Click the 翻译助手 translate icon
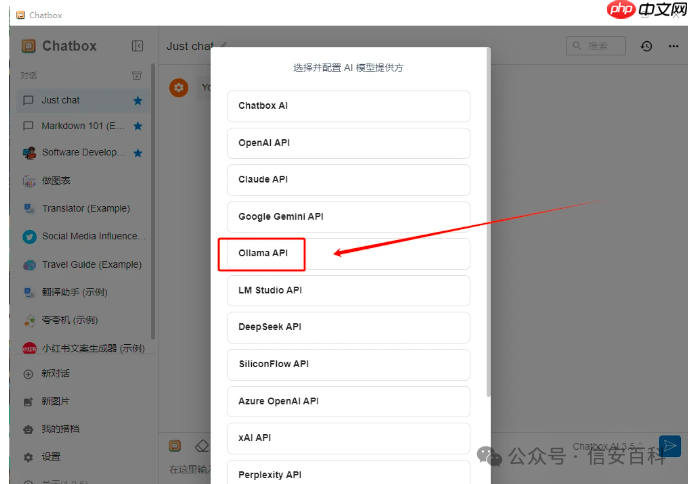This screenshot has height=484, width=688. point(29,292)
